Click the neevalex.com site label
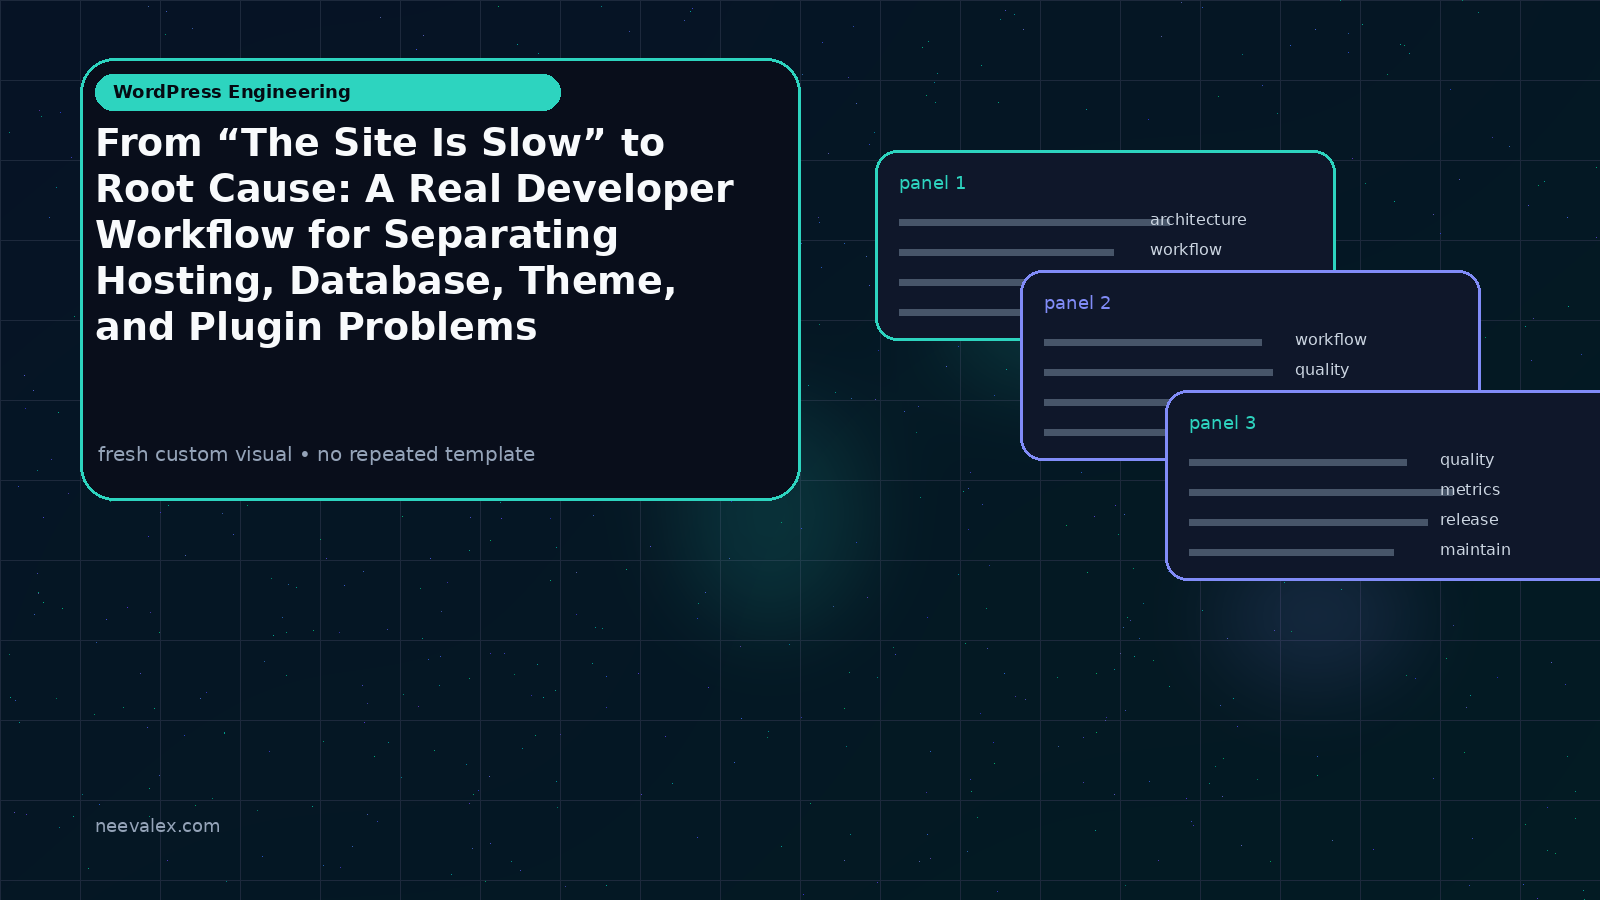Image resolution: width=1600 pixels, height=900 pixels. (x=157, y=826)
